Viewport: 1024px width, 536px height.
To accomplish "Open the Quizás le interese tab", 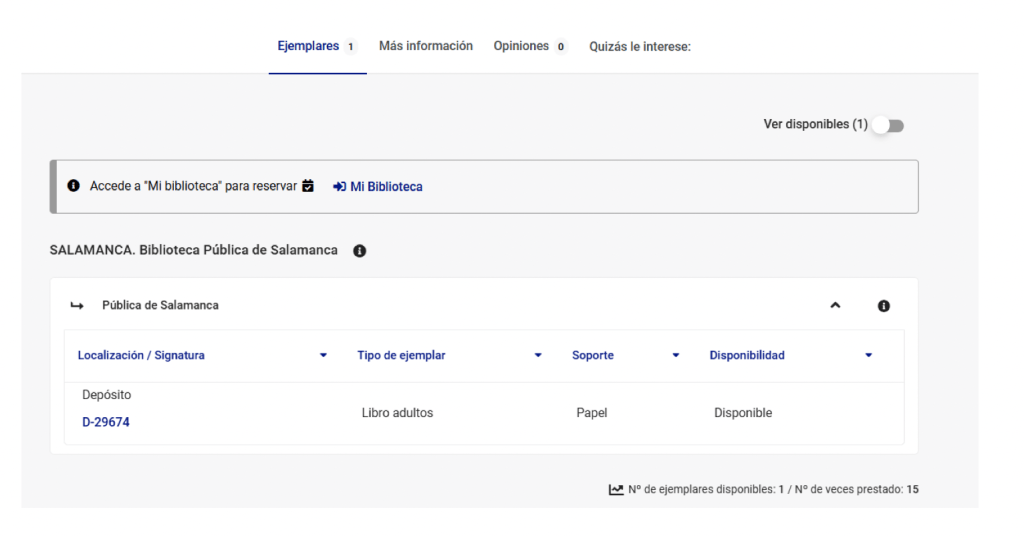I will coord(640,47).
